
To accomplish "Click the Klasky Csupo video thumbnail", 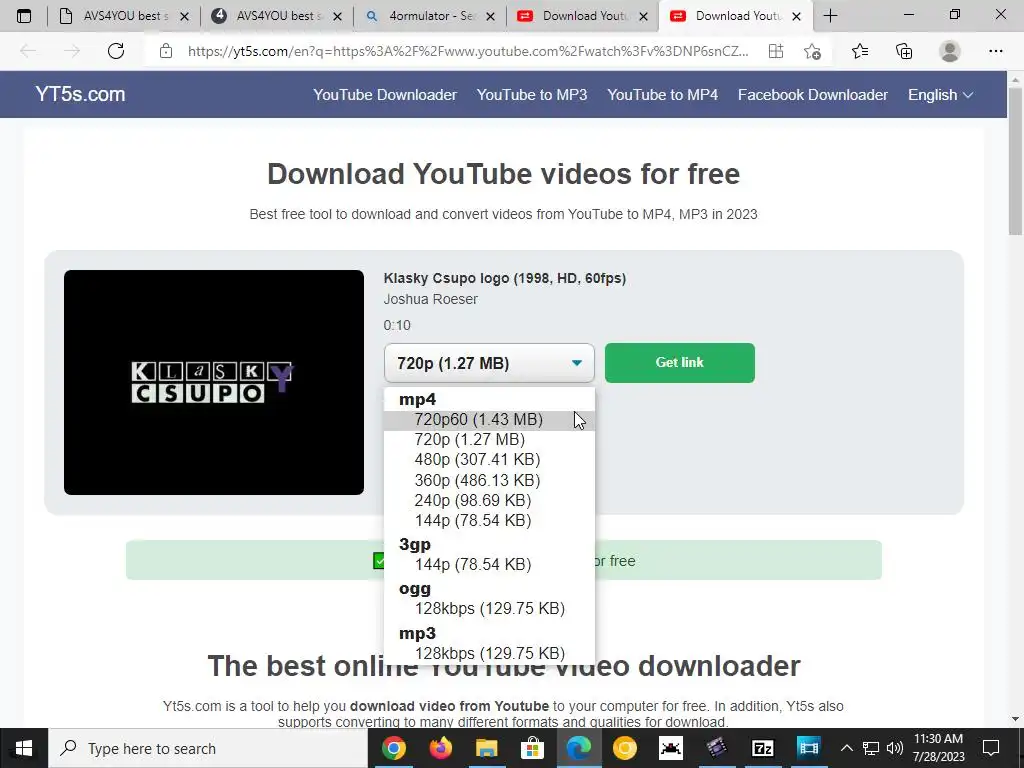I will pyautogui.click(x=214, y=382).
